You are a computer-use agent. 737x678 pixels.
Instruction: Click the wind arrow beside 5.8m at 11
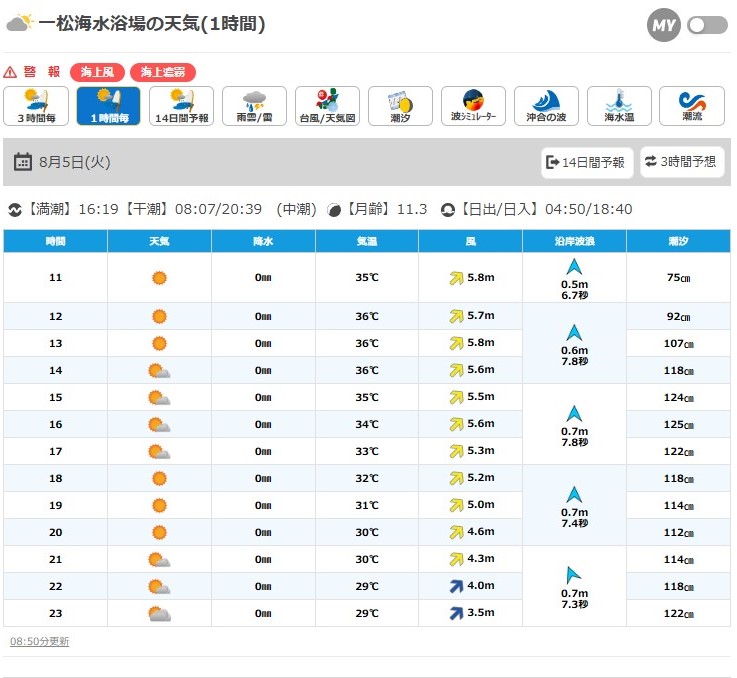click(456, 278)
